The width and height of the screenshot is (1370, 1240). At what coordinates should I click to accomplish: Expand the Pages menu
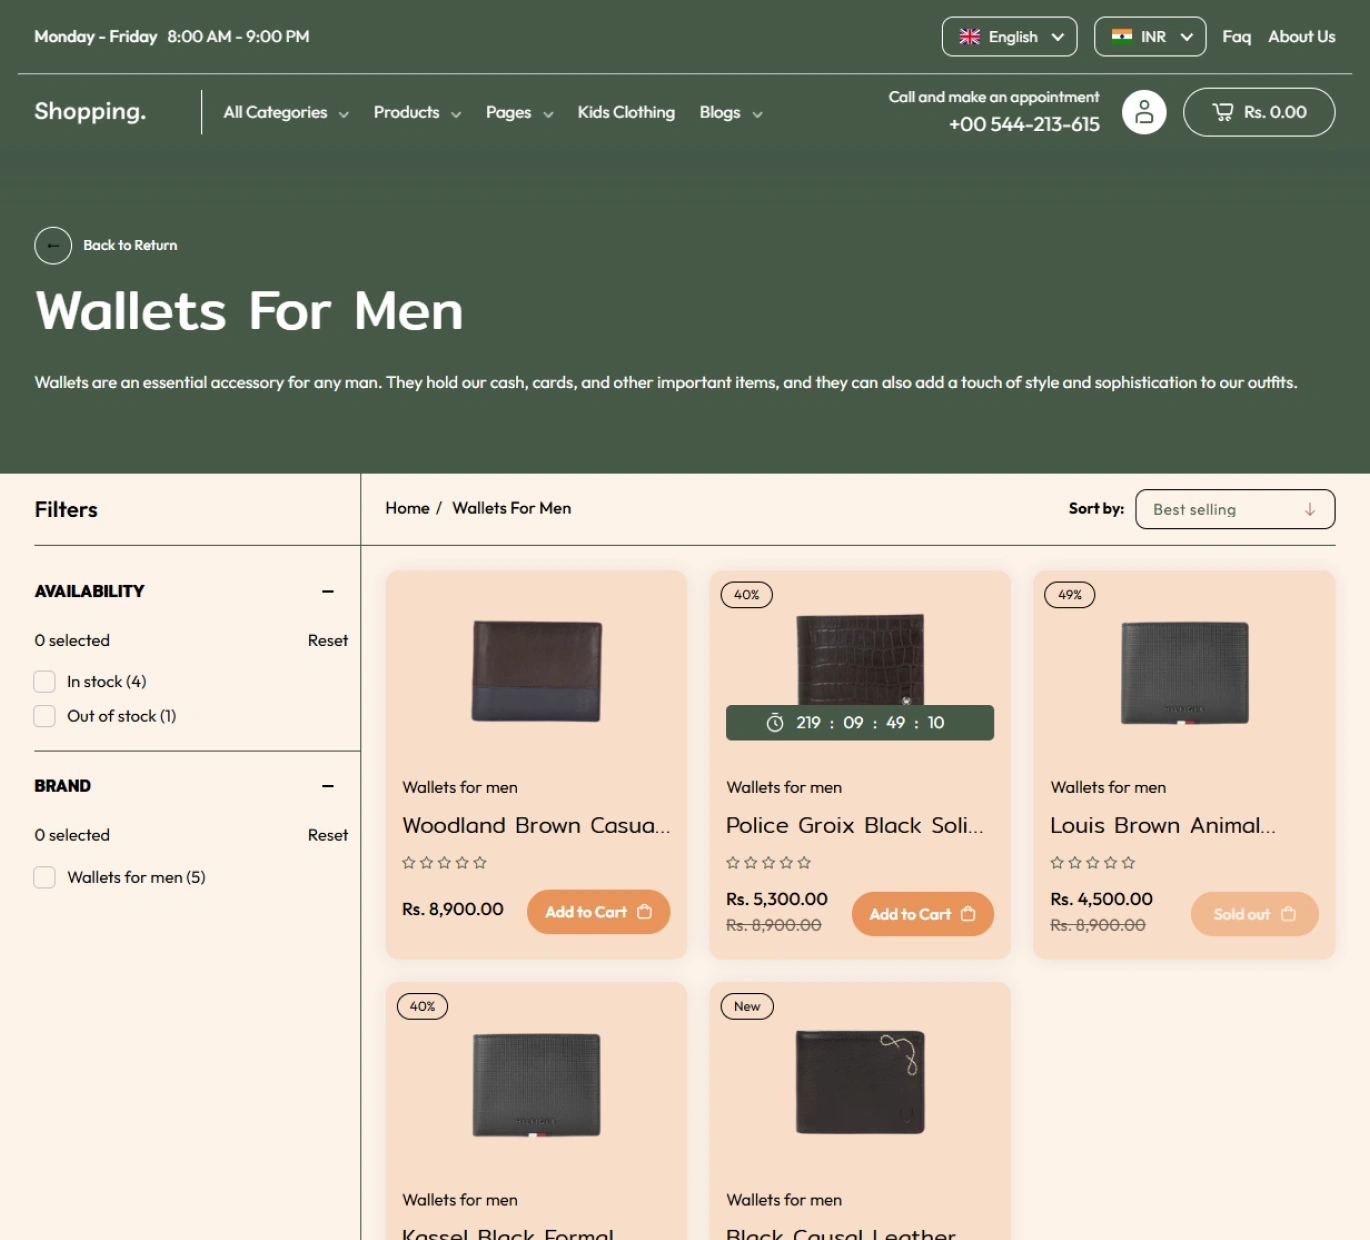tap(519, 113)
